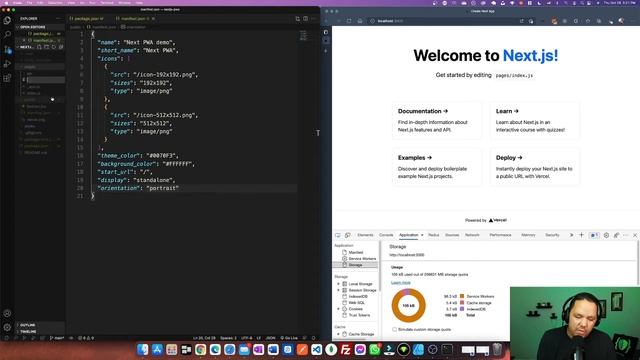Open Trash in the Dock
The height and width of the screenshot is (360, 640).
pyautogui.click(x=497, y=349)
